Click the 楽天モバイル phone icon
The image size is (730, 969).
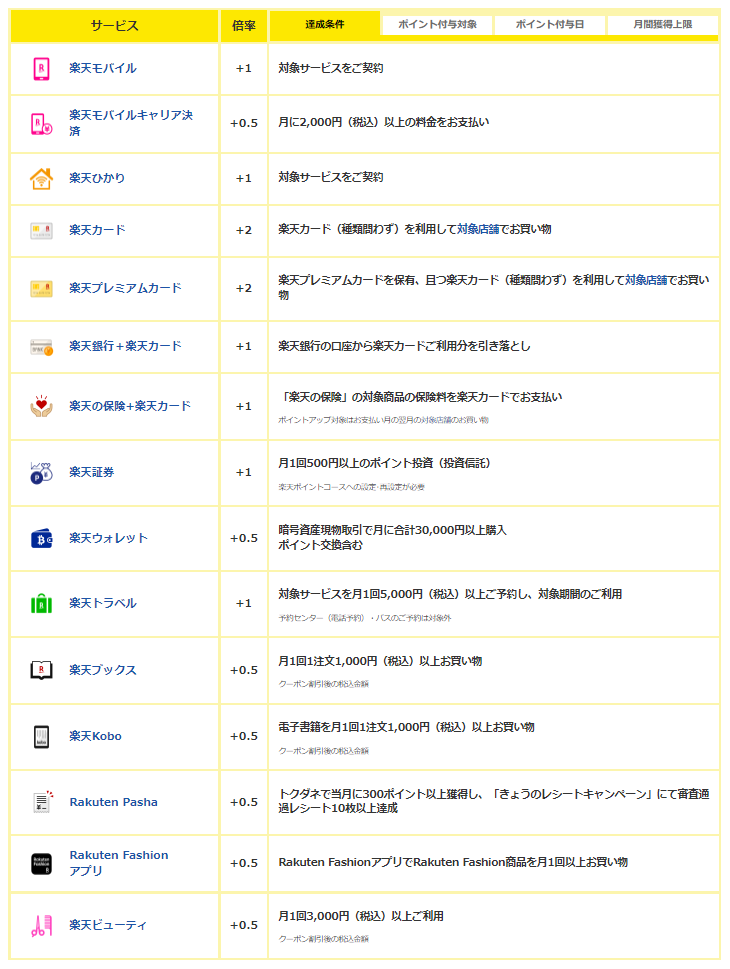point(41,69)
